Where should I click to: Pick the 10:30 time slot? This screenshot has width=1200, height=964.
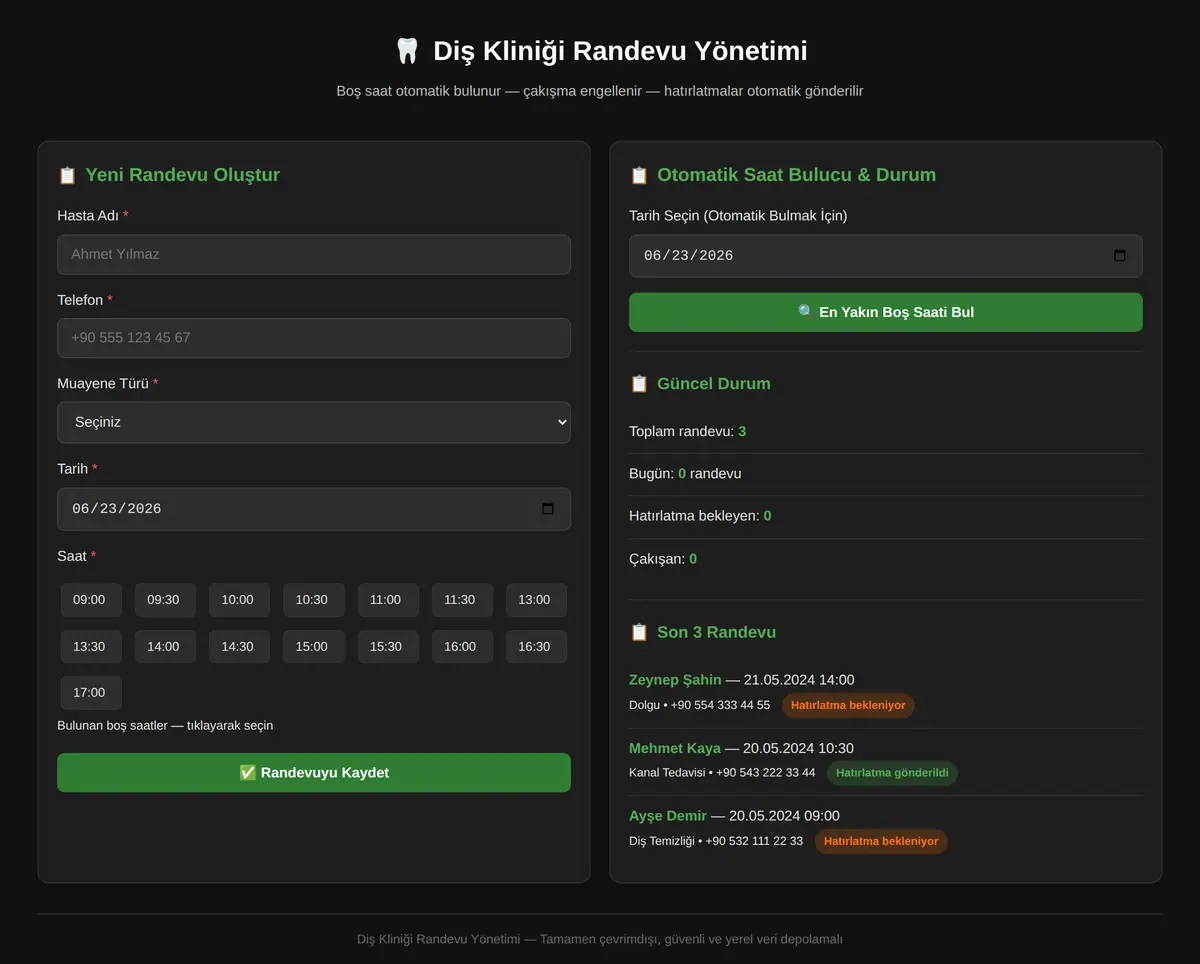pos(312,600)
